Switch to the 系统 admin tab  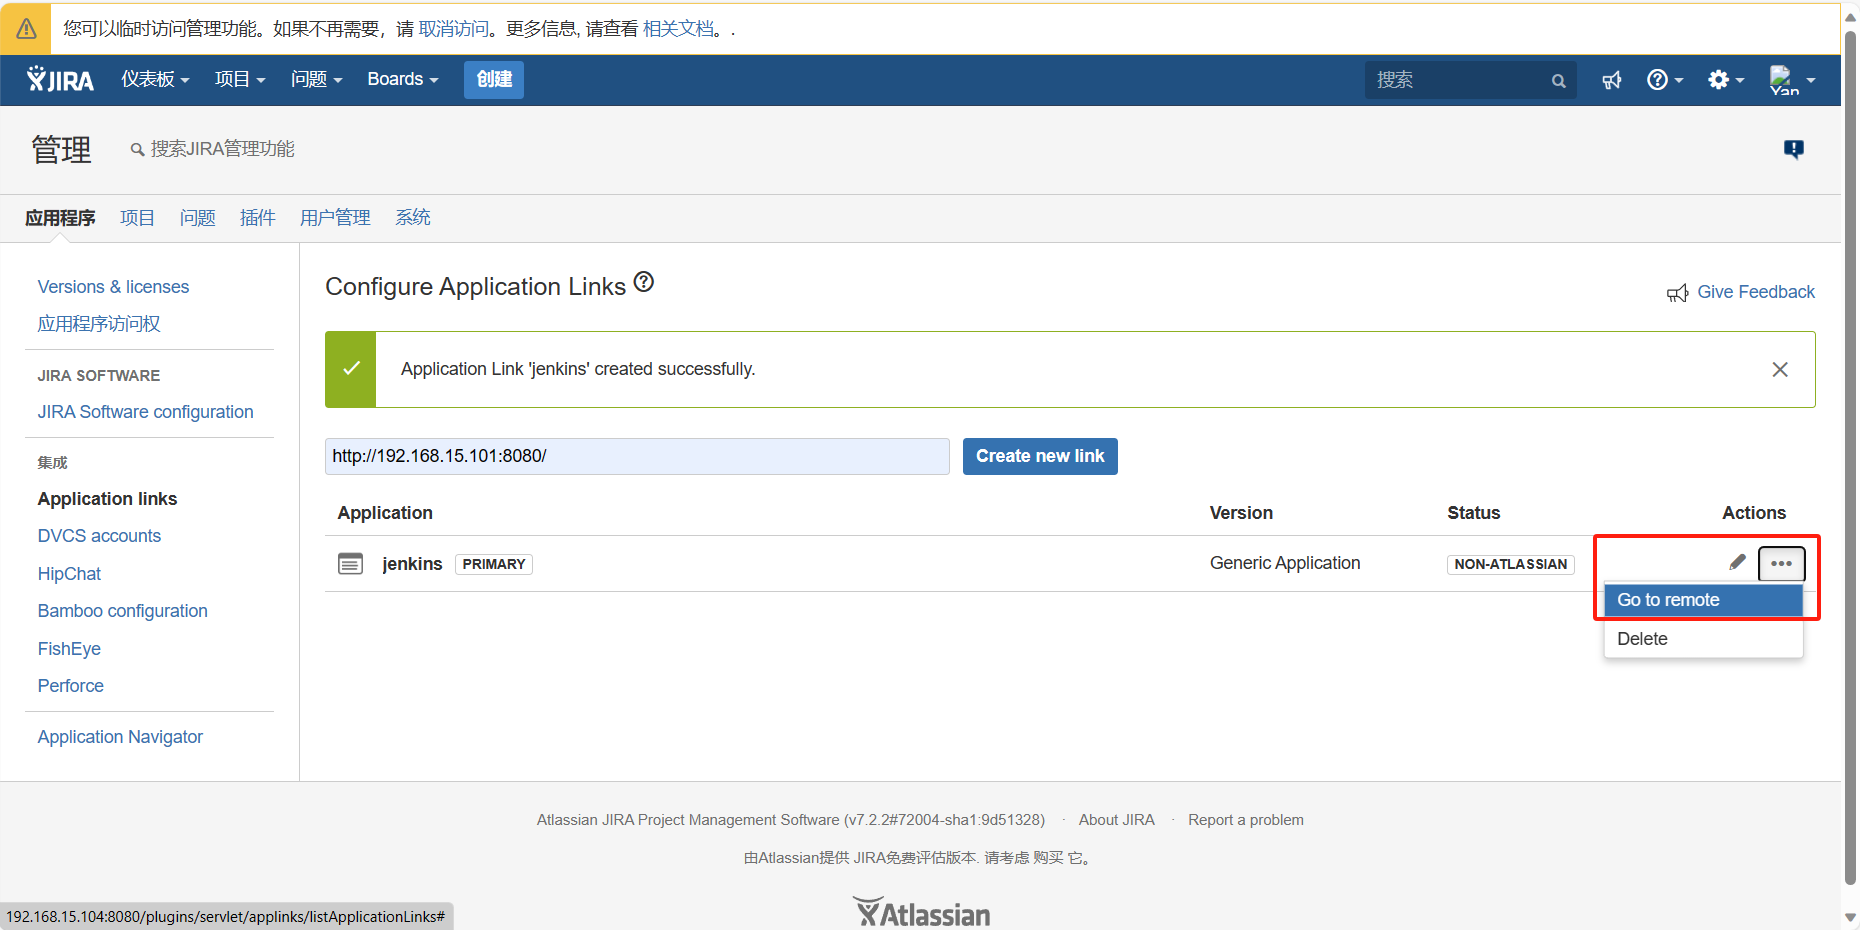(x=413, y=218)
